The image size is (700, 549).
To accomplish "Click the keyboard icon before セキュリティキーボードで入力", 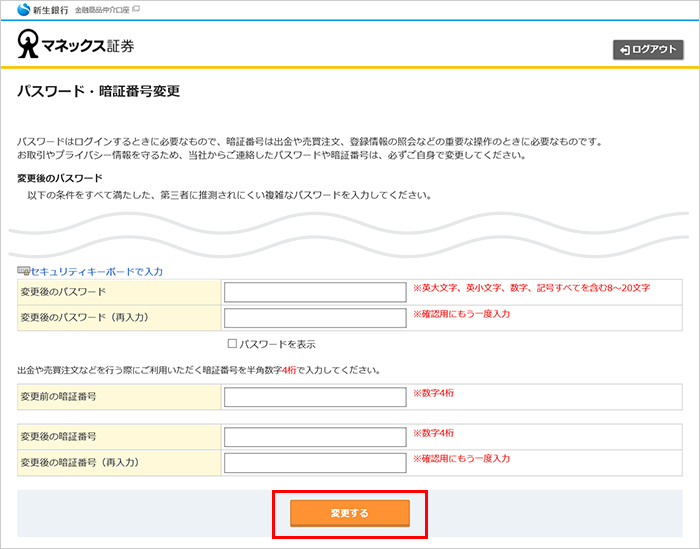I will click(23, 271).
